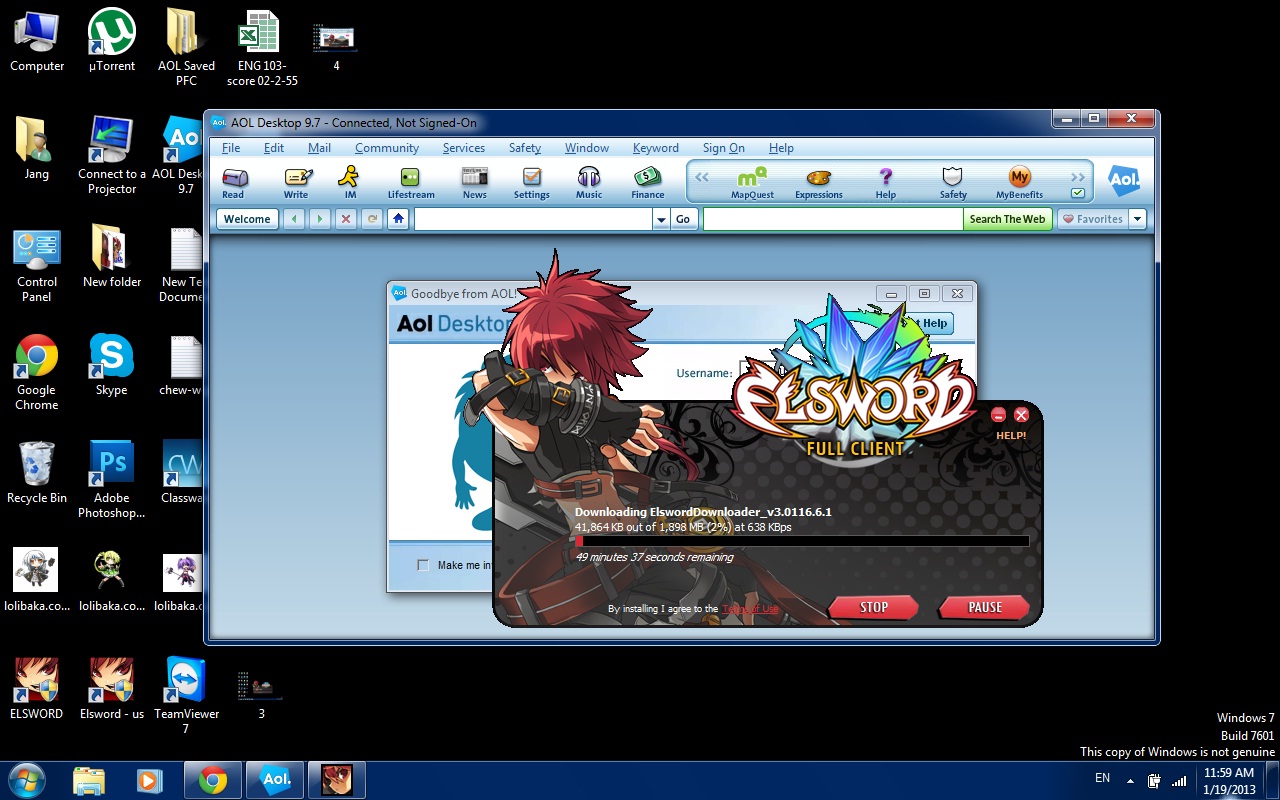This screenshot has width=1280, height=800.
Task: Select the Recycle Bin desktop icon
Action: coord(37,472)
